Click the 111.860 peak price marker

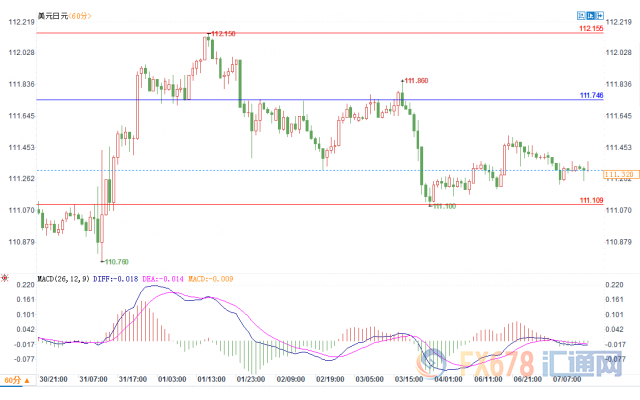[x=416, y=80]
